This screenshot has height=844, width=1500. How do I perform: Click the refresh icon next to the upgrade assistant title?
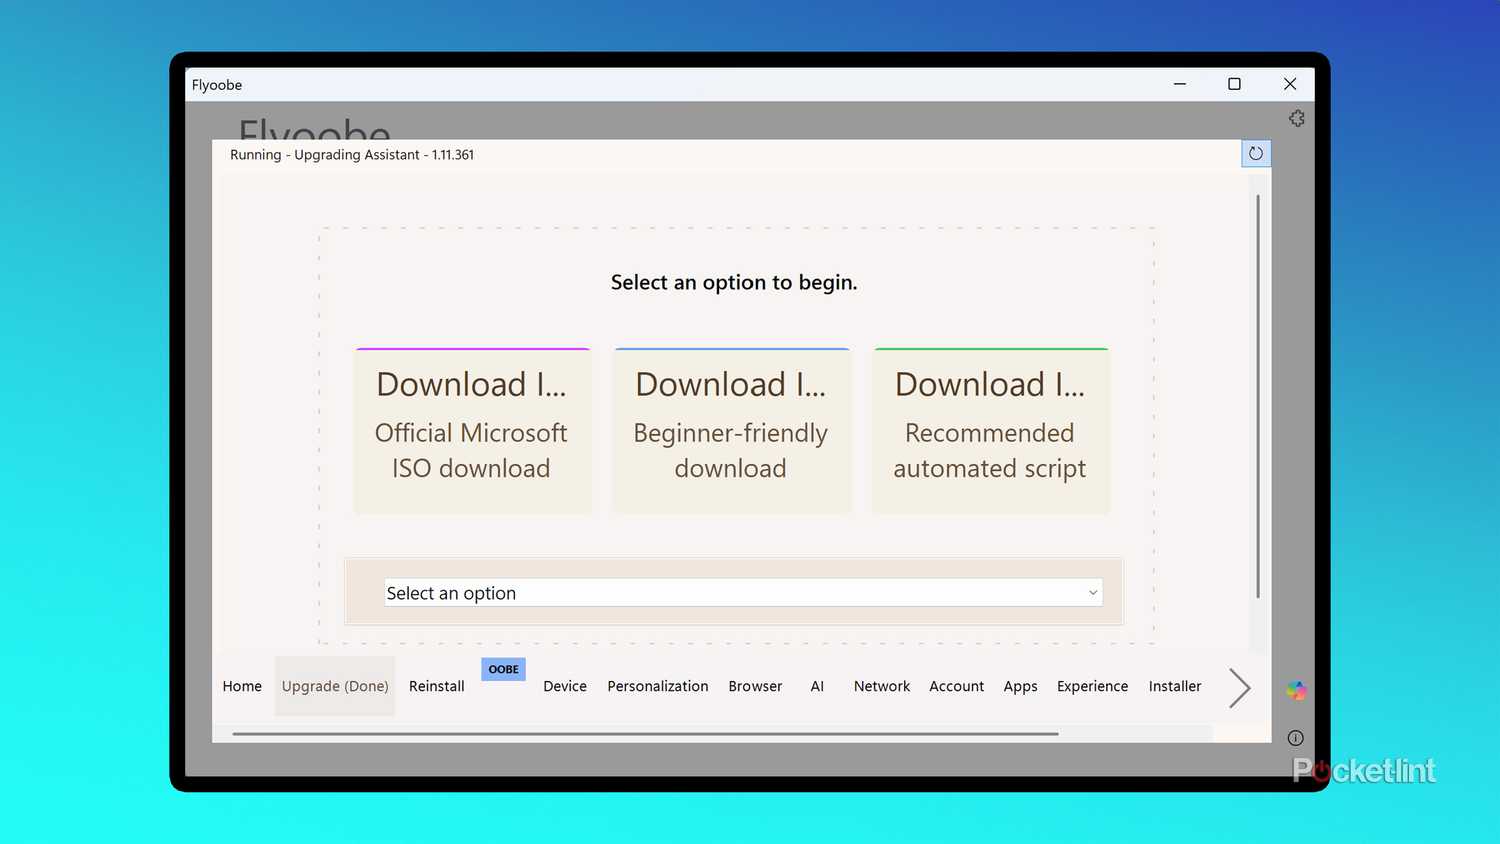1255,153
